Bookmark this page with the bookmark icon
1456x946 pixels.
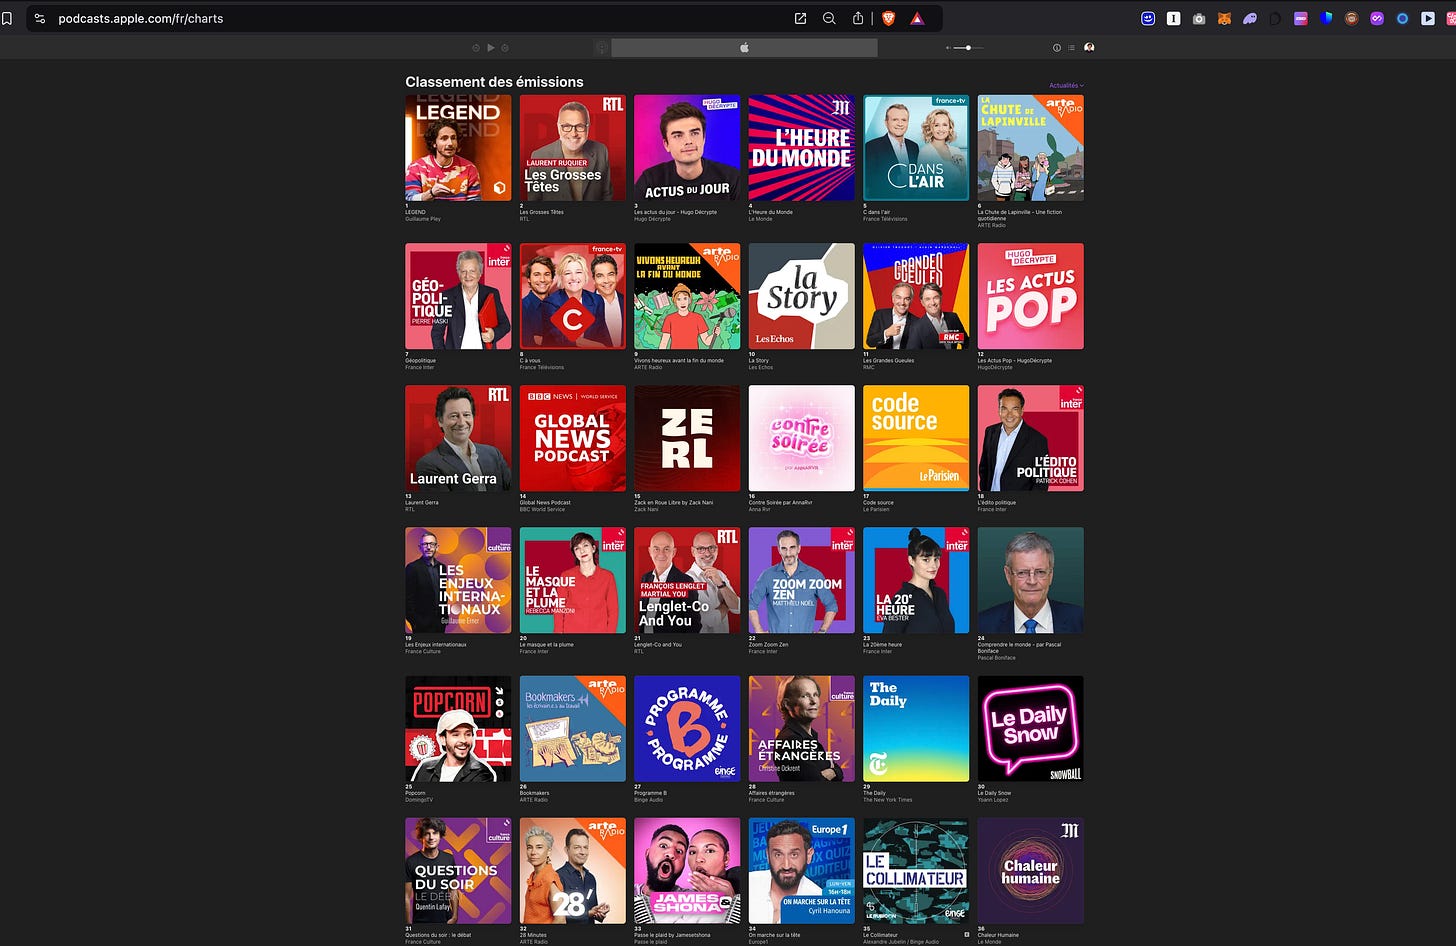click(x=7, y=18)
